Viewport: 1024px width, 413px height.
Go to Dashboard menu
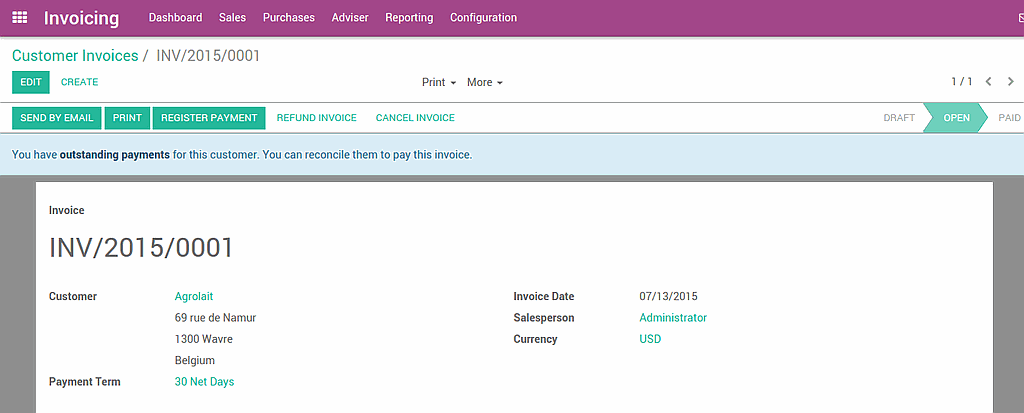175,18
